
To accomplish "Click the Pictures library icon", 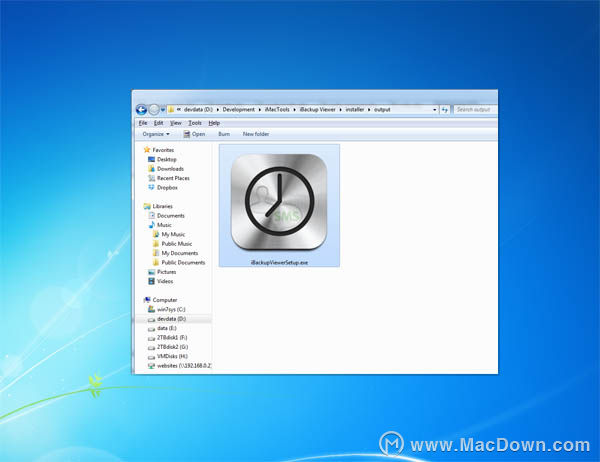I will 152,272.
